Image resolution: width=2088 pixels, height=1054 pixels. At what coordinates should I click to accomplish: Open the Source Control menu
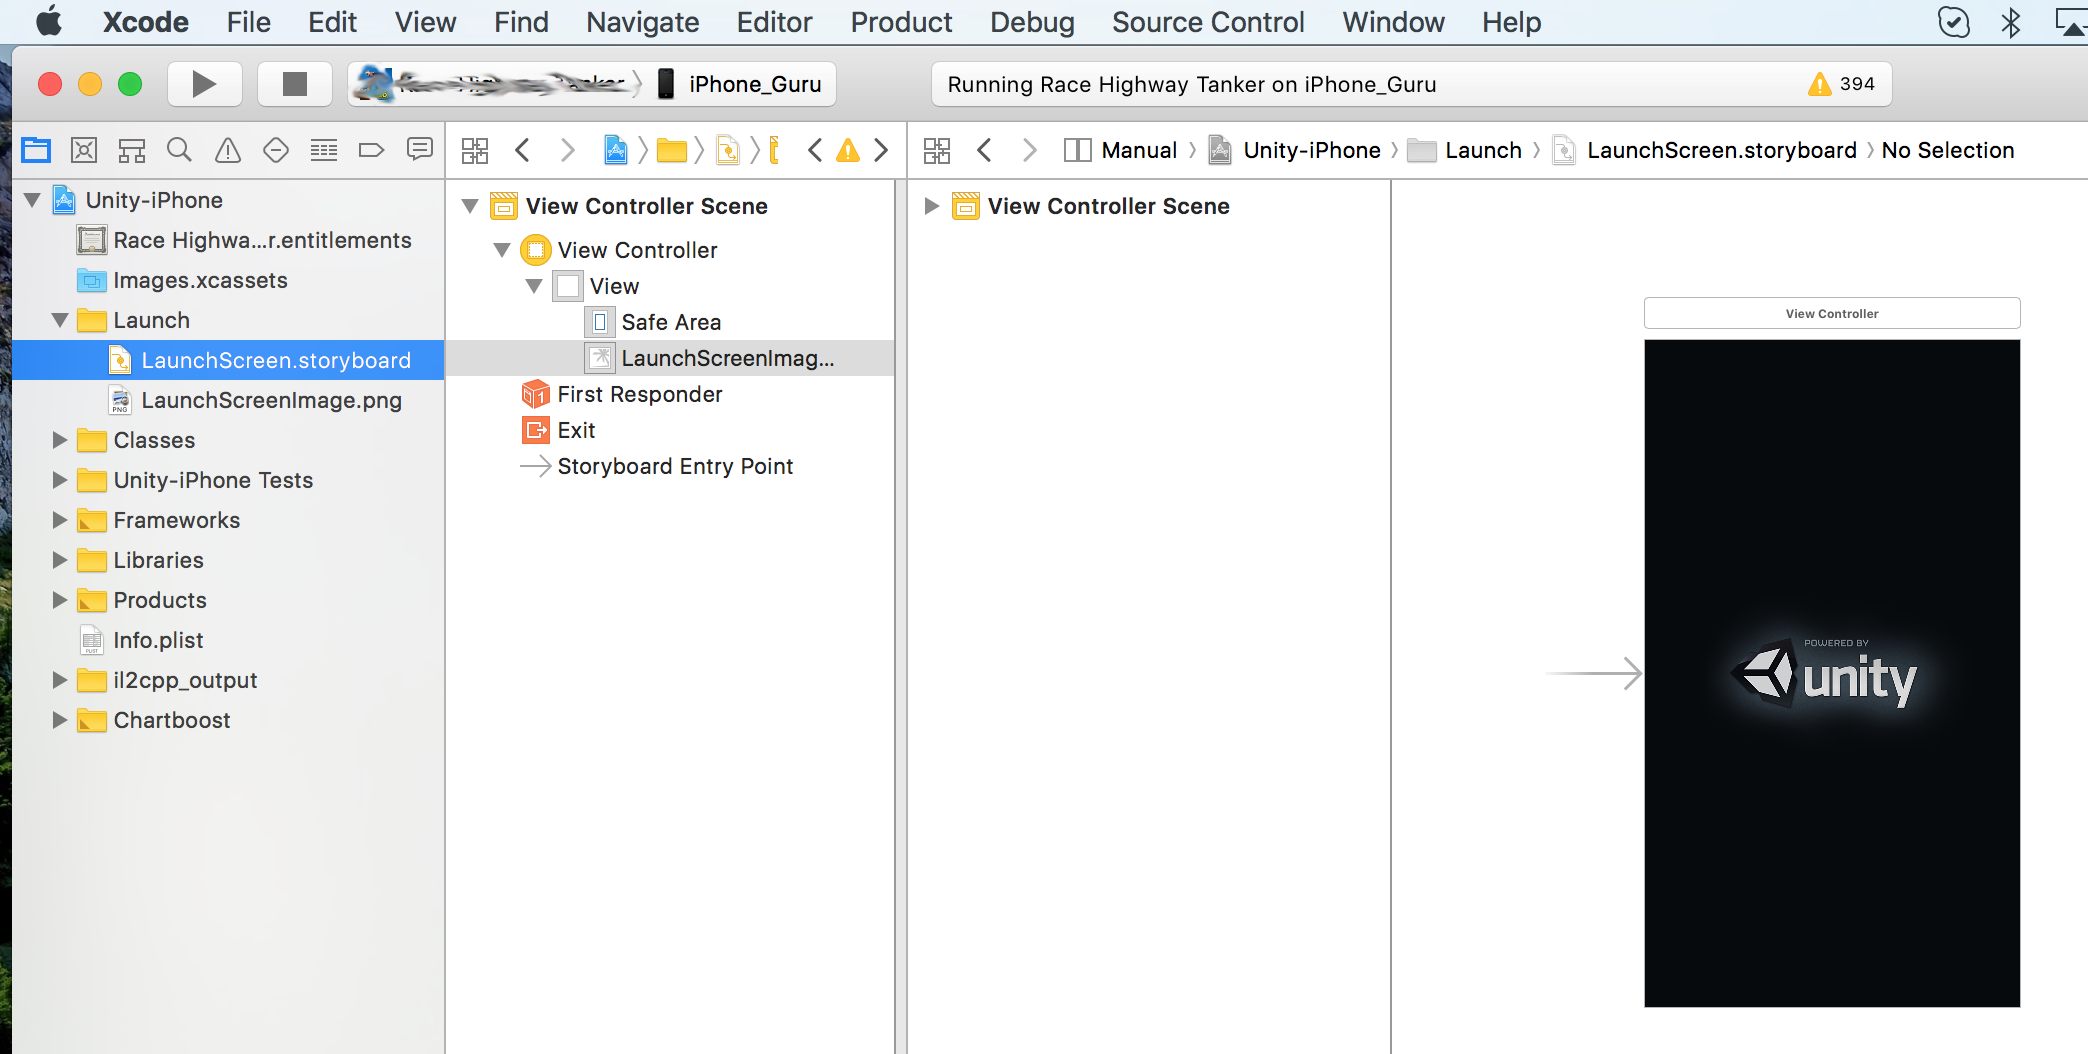click(x=1208, y=22)
